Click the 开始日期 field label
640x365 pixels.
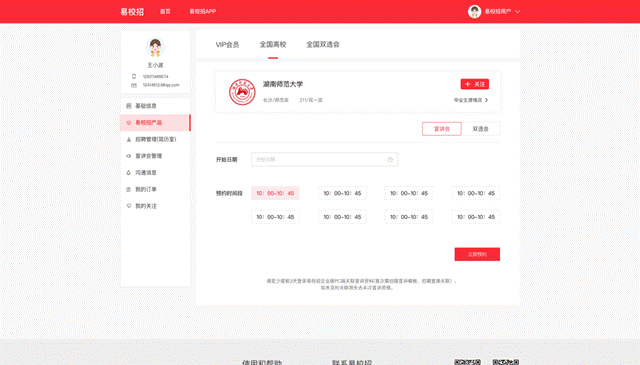point(227,160)
